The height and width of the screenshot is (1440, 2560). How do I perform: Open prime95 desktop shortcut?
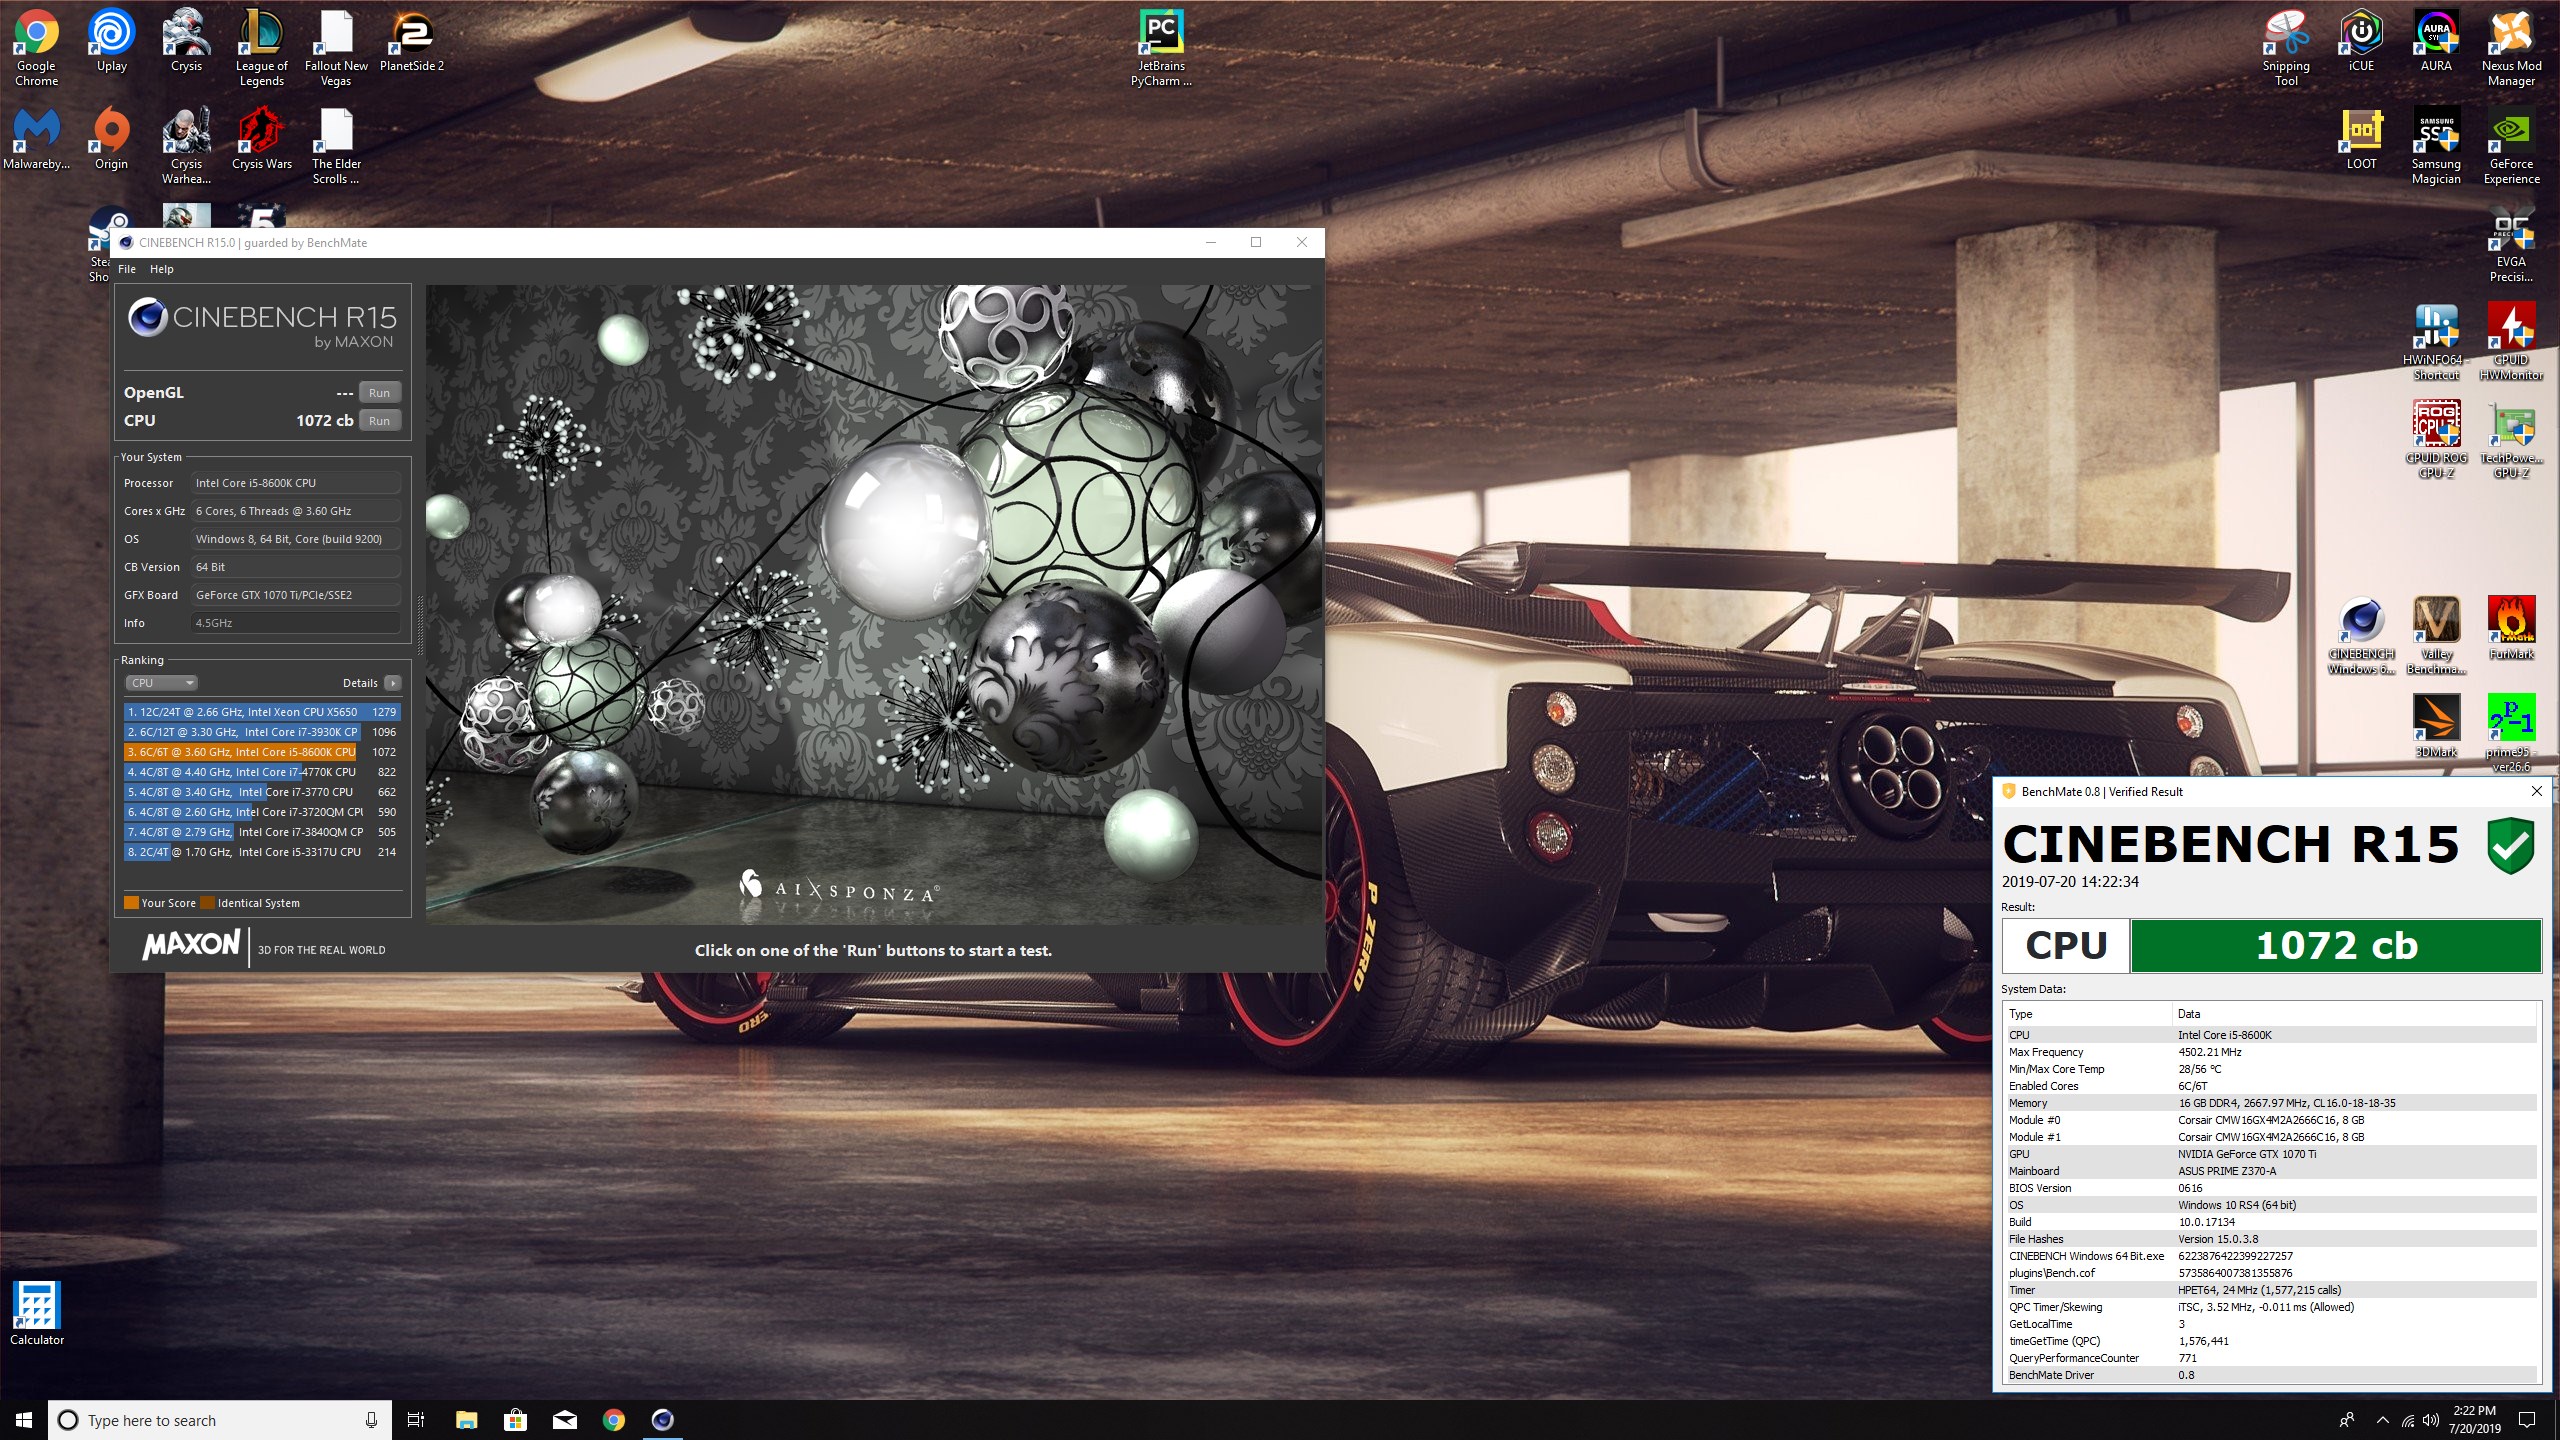[2511, 732]
